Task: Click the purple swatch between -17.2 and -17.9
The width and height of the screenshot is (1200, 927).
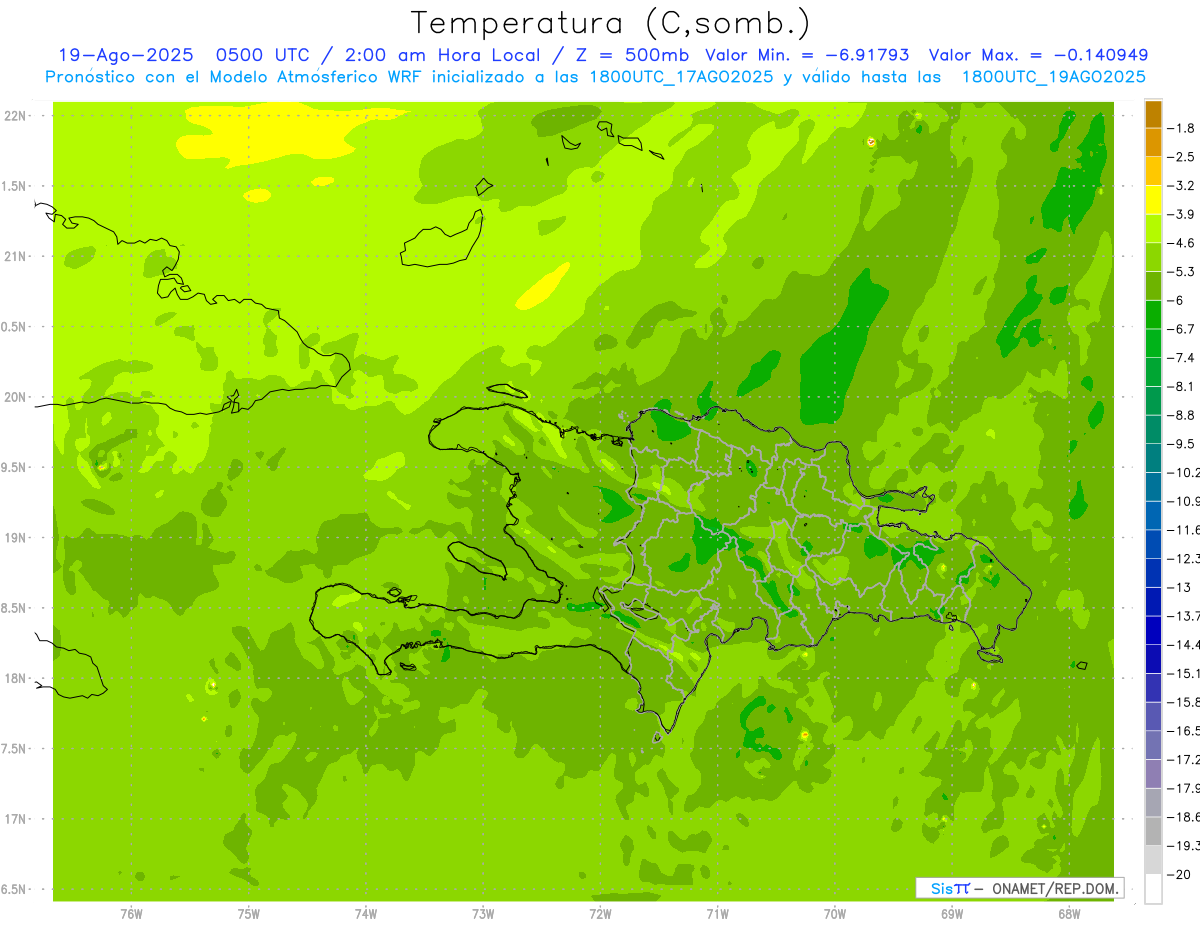Action: coord(1153,774)
